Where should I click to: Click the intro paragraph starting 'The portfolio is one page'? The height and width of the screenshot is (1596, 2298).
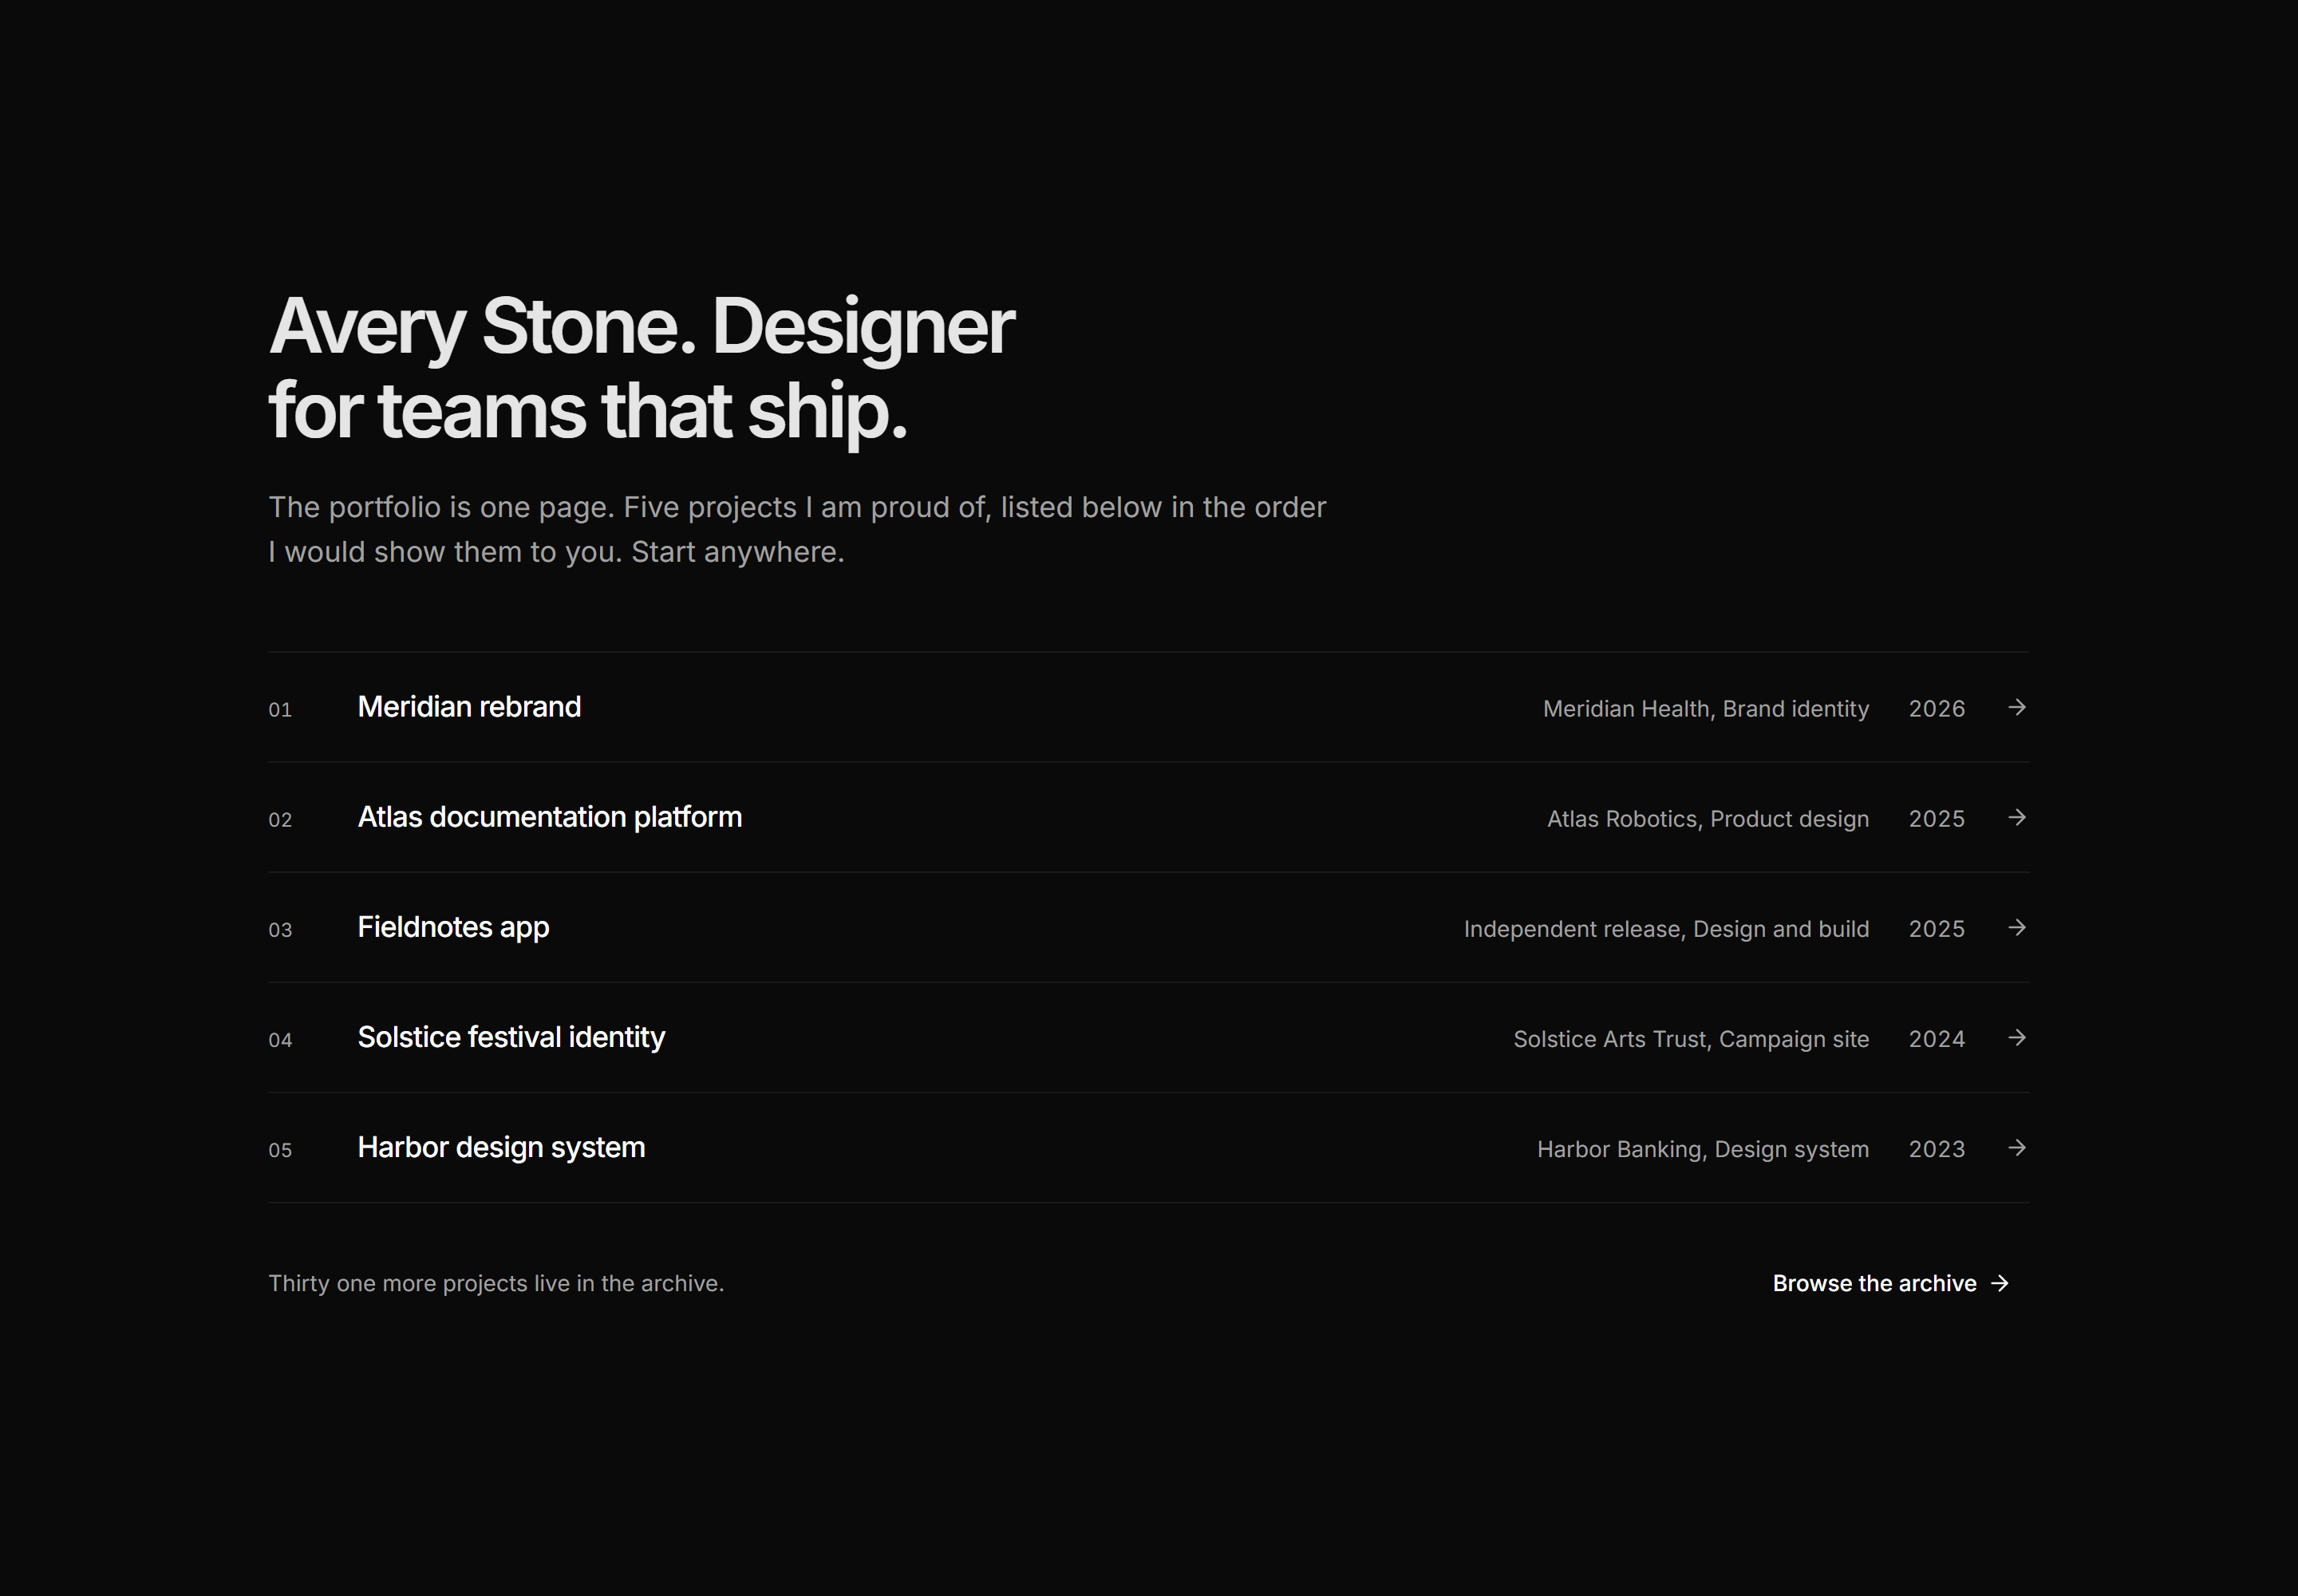[797, 529]
